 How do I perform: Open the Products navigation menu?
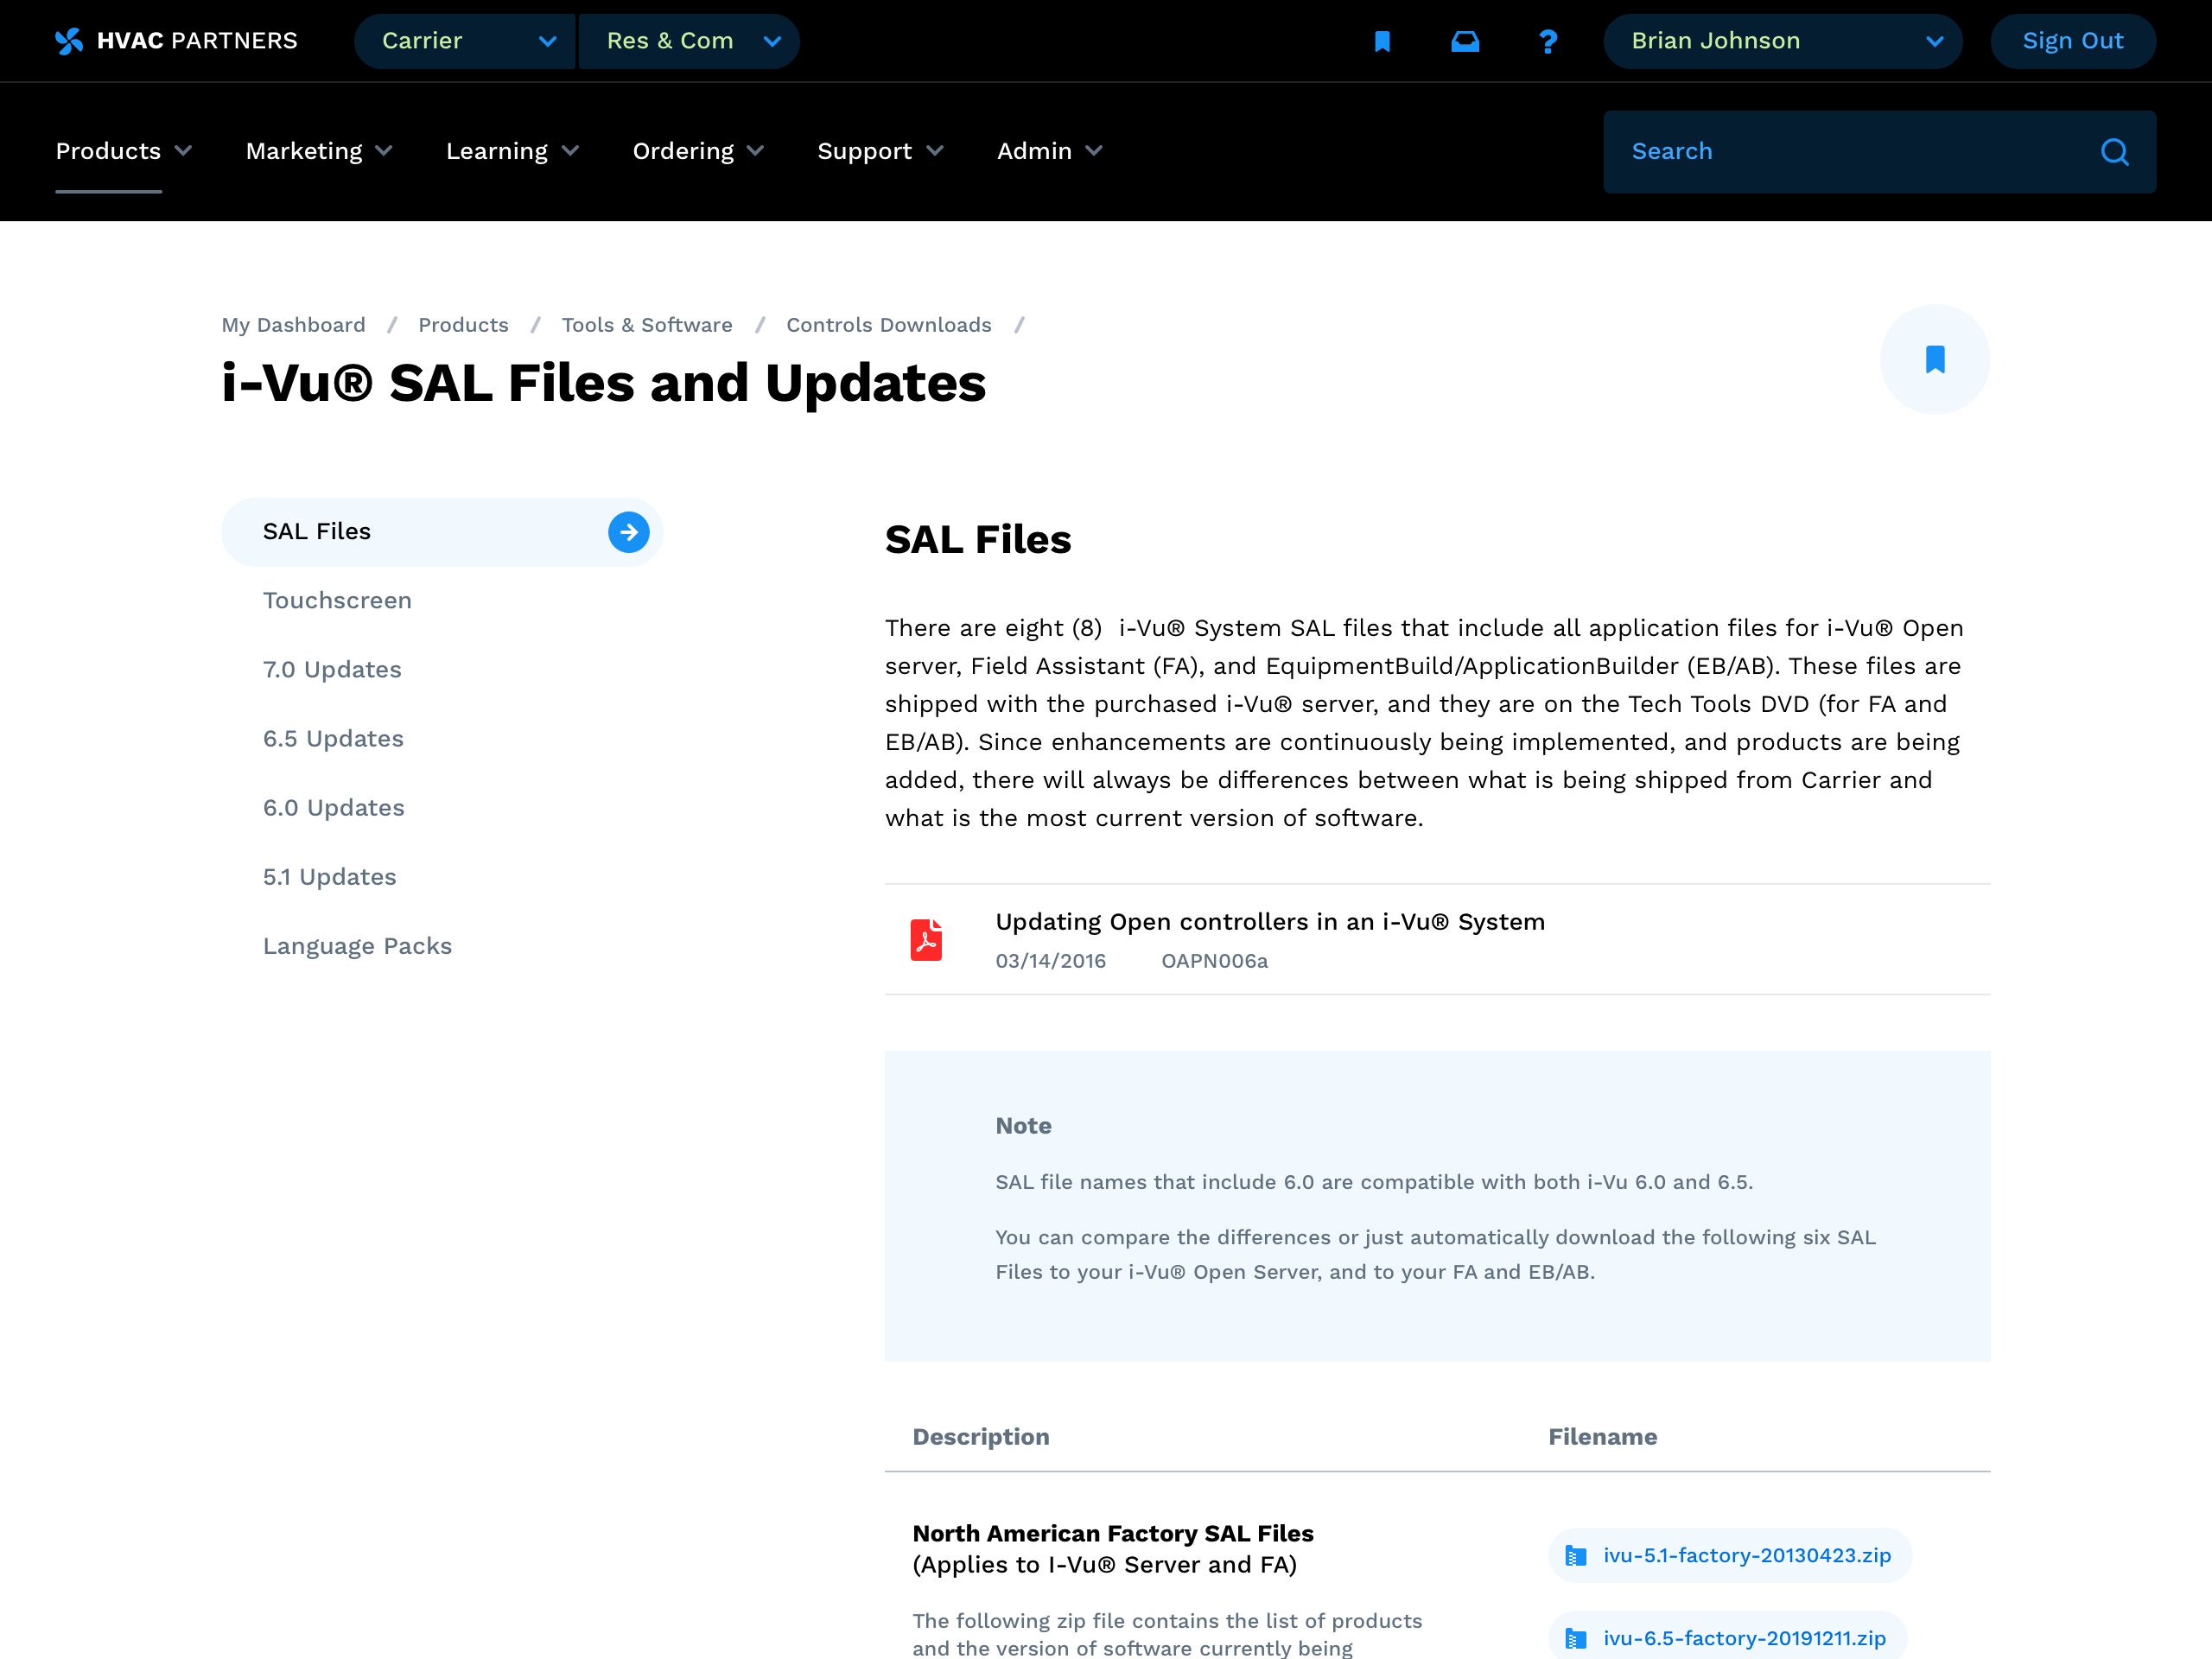[x=122, y=151]
